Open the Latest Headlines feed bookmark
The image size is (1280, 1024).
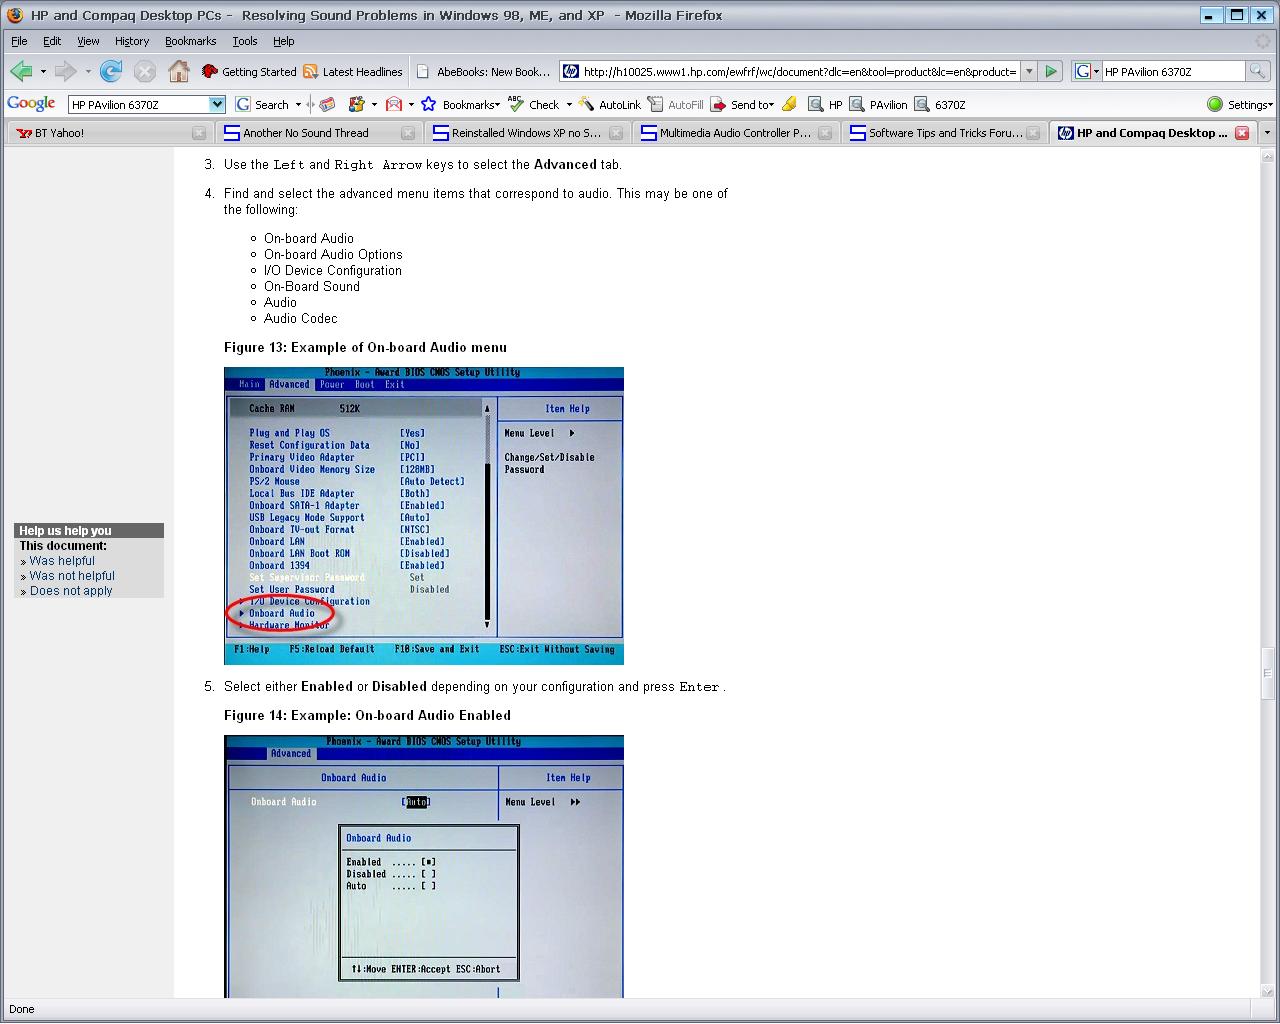(x=353, y=72)
